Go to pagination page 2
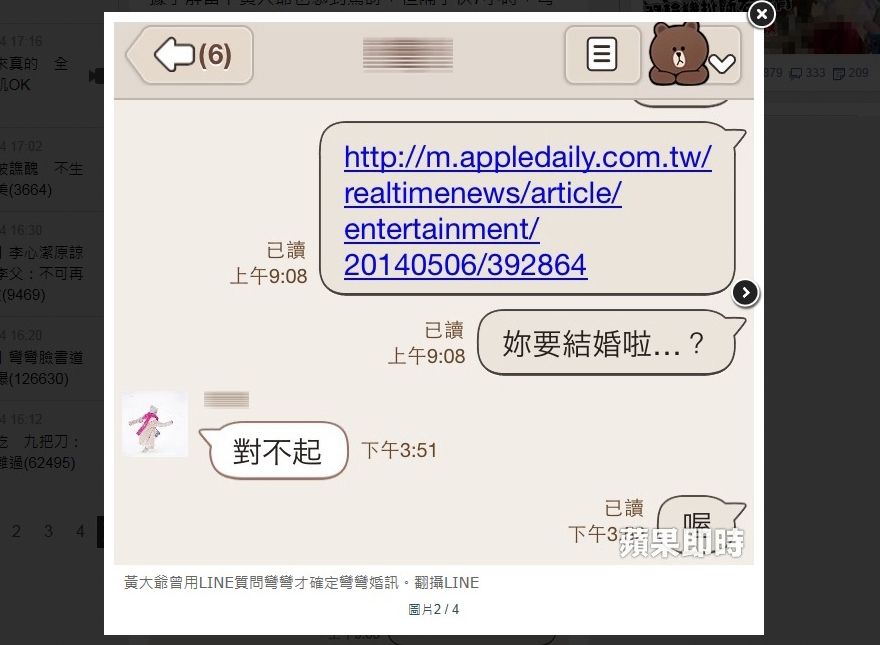Screen dimensions: 880x645 click(16, 531)
